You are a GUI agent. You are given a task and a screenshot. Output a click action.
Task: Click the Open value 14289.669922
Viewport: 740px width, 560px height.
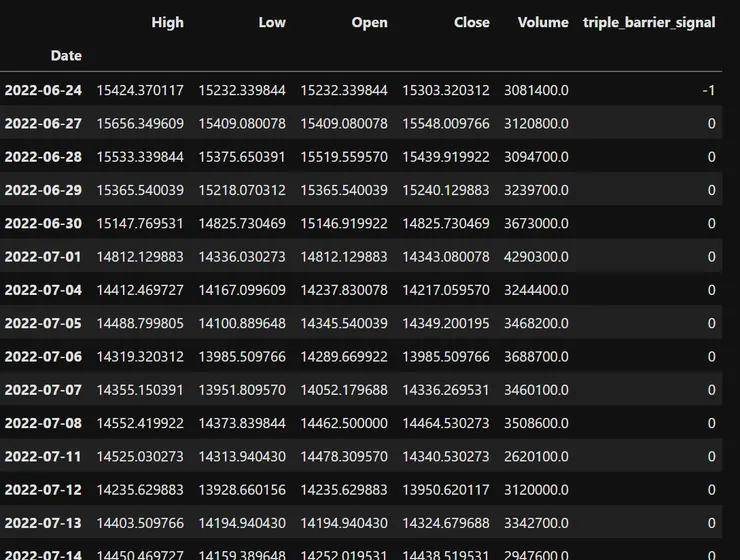tap(344, 357)
